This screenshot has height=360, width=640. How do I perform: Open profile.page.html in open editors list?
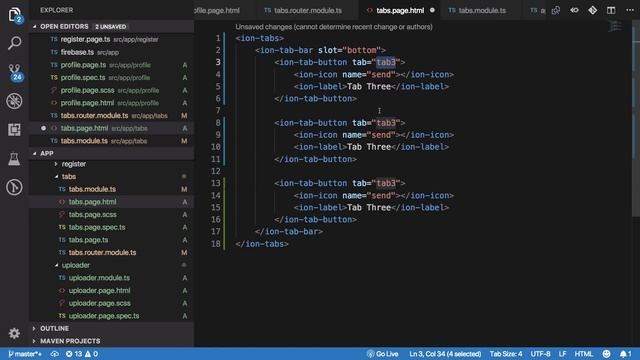tap(112, 103)
